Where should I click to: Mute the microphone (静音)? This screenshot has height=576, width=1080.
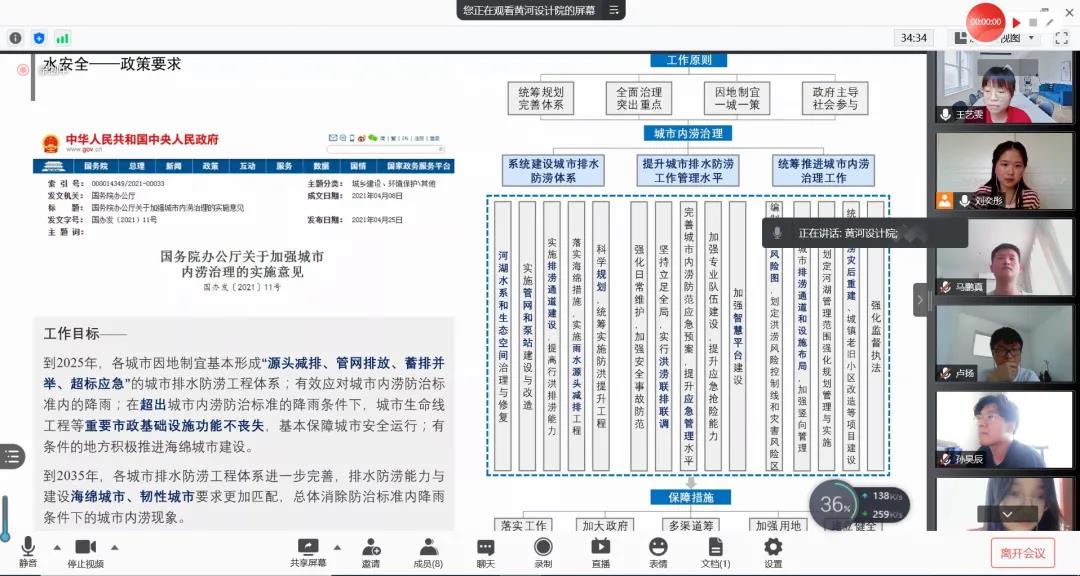tap(28, 552)
